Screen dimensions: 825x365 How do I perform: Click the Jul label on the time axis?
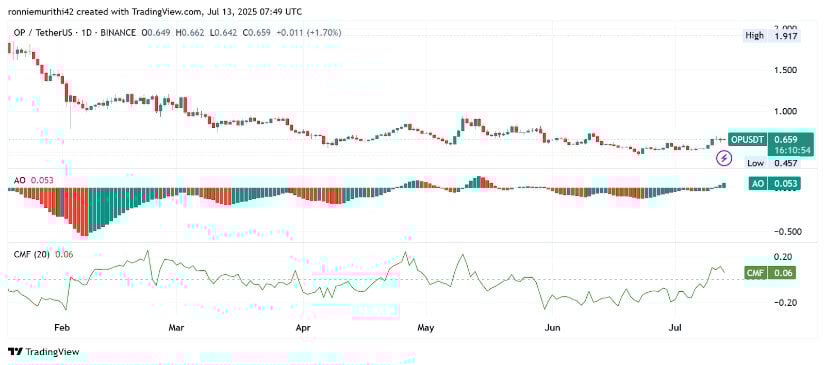(x=675, y=328)
